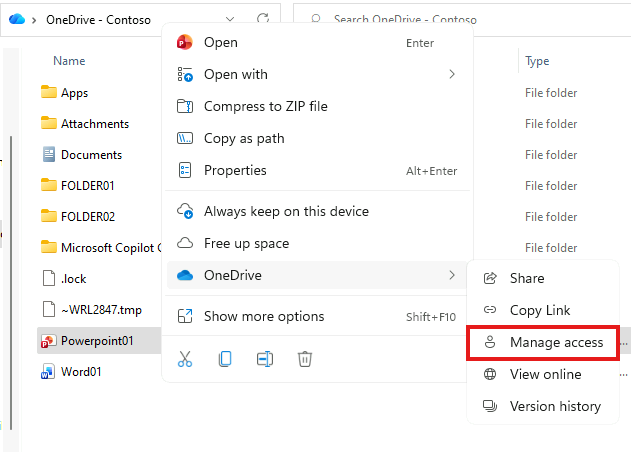Image resolution: width=631 pixels, height=452 pixels.
Task: Sort by the Name column header
Action: coord(69,61)
